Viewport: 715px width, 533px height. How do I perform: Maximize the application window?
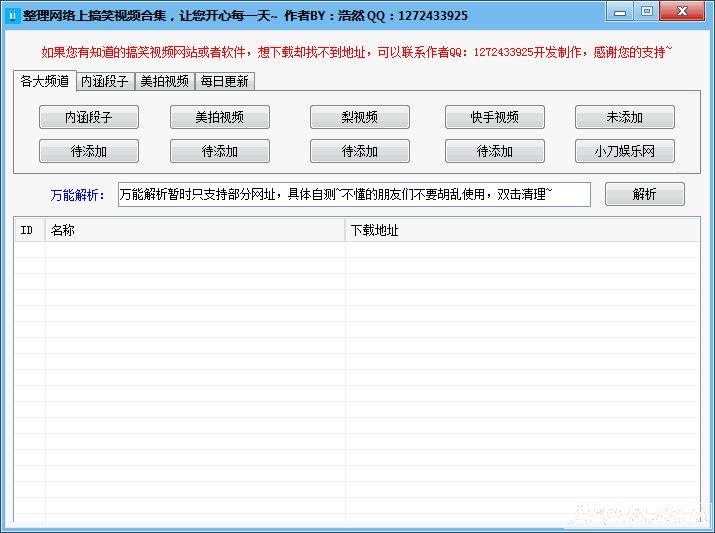pos(647,12)
